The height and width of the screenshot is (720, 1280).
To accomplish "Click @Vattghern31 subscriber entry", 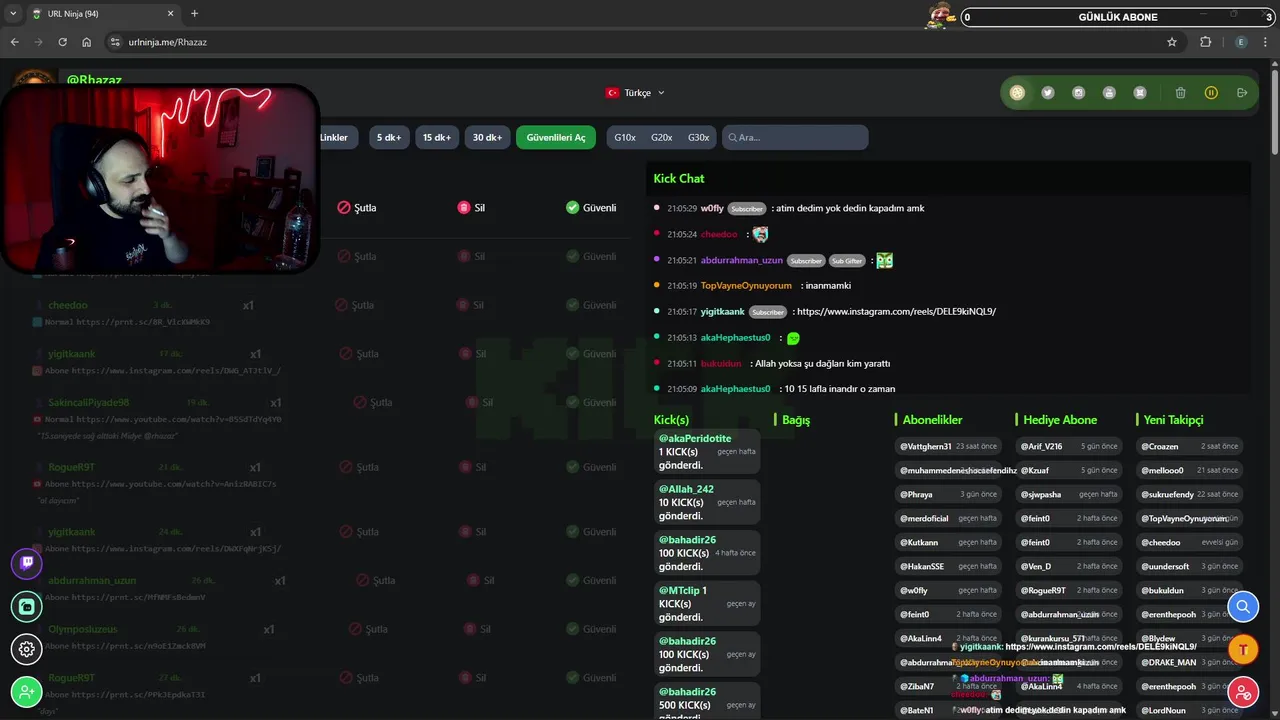I will pyautogui.click(x=950, y=446).
